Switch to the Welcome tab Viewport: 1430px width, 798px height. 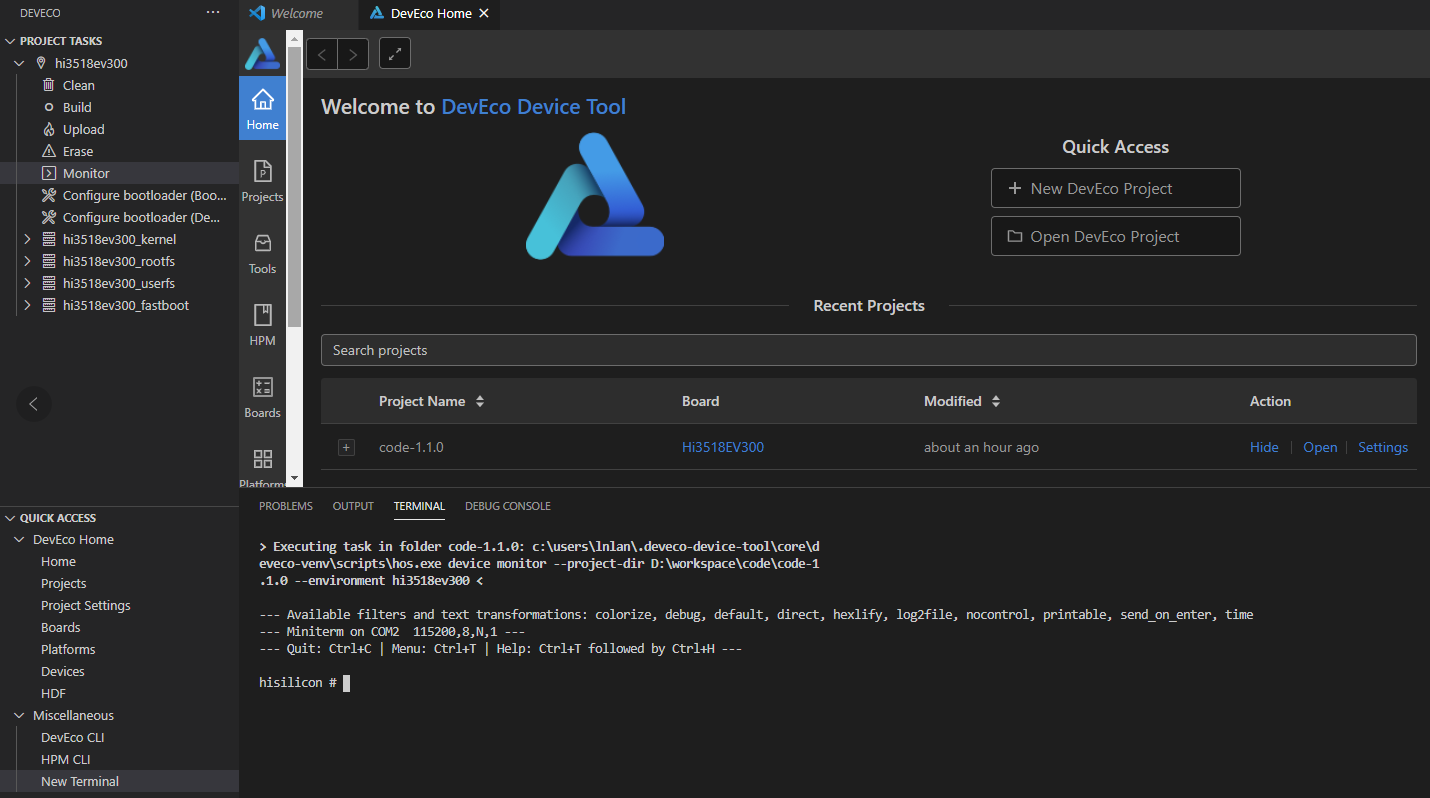point(297,14)
